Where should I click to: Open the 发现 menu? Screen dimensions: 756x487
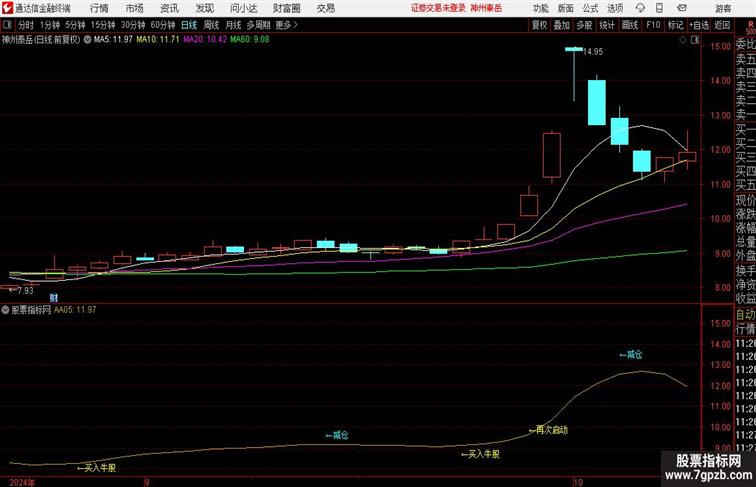204,8
